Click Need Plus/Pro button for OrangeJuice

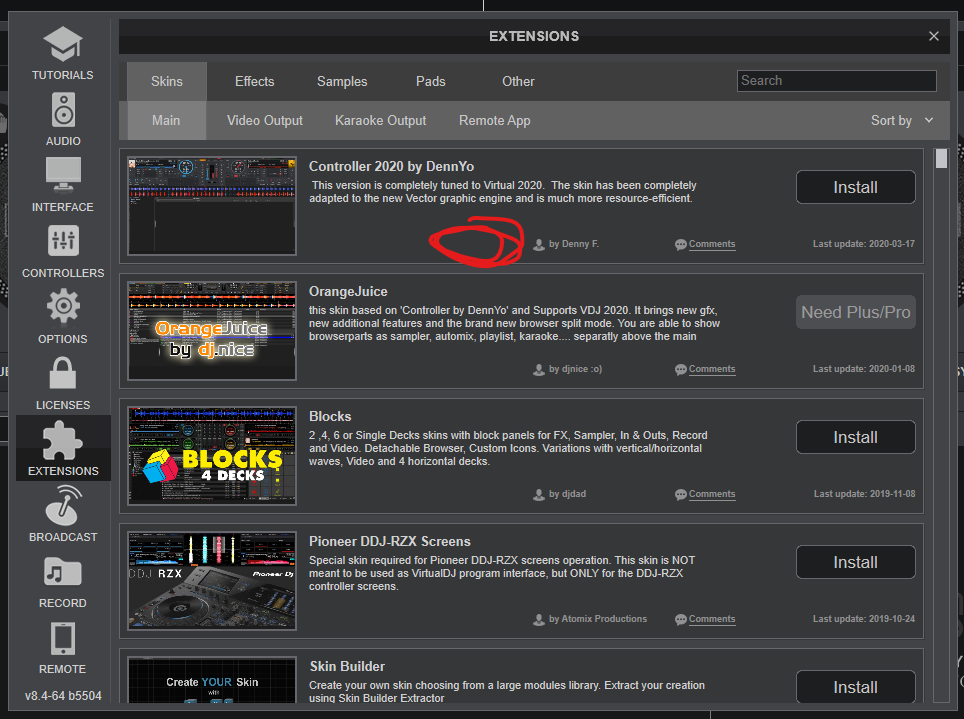[x=855, y=312]
